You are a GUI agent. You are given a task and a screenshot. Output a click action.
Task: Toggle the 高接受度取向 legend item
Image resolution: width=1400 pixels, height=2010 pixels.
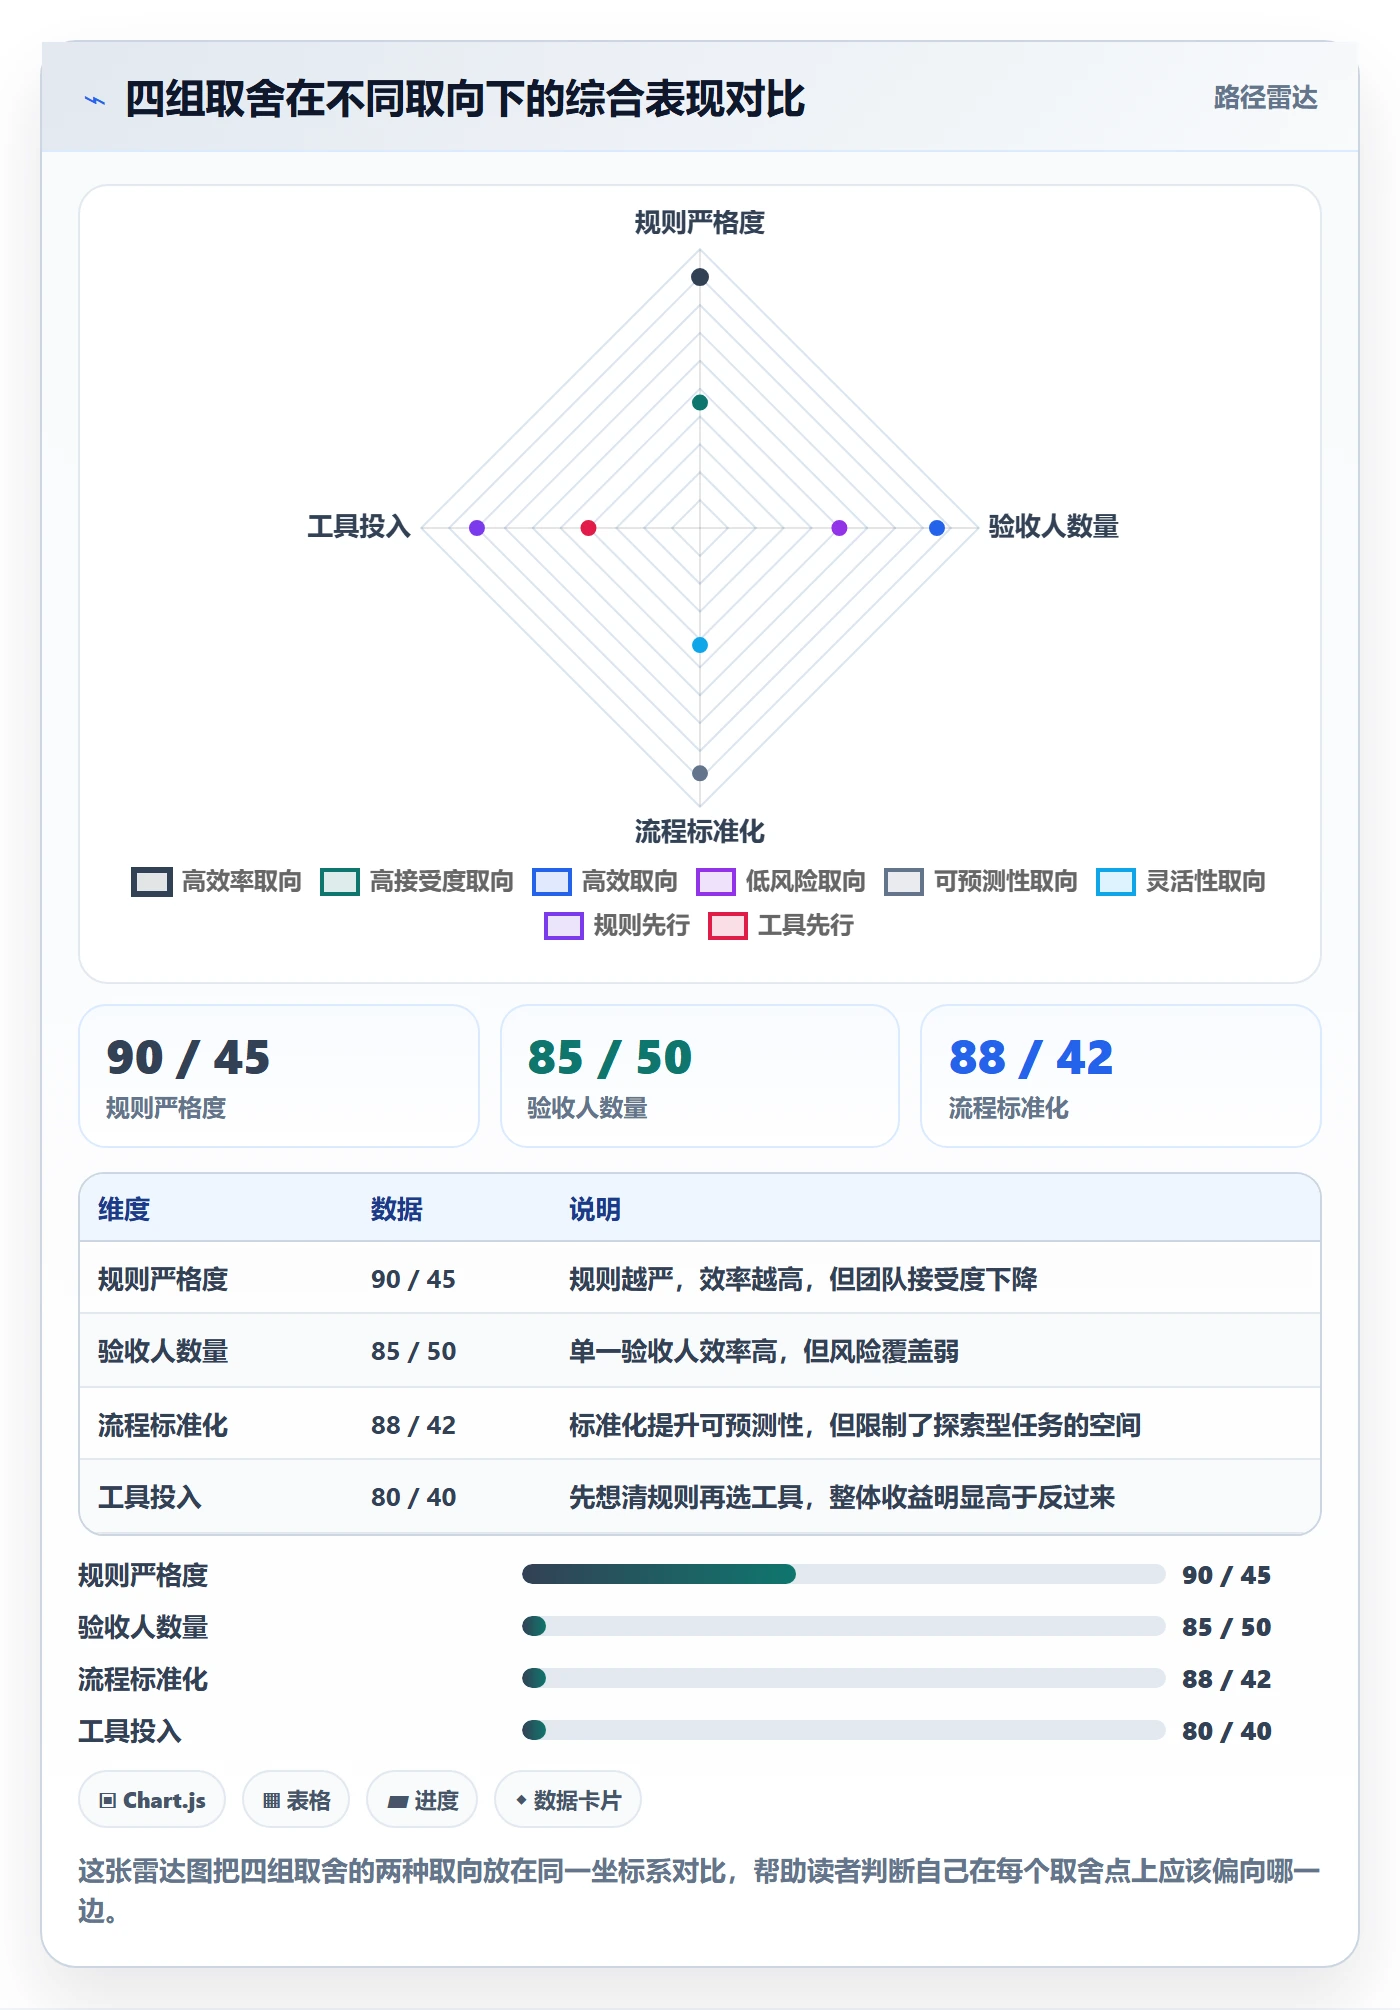click(x=417, y=881)
